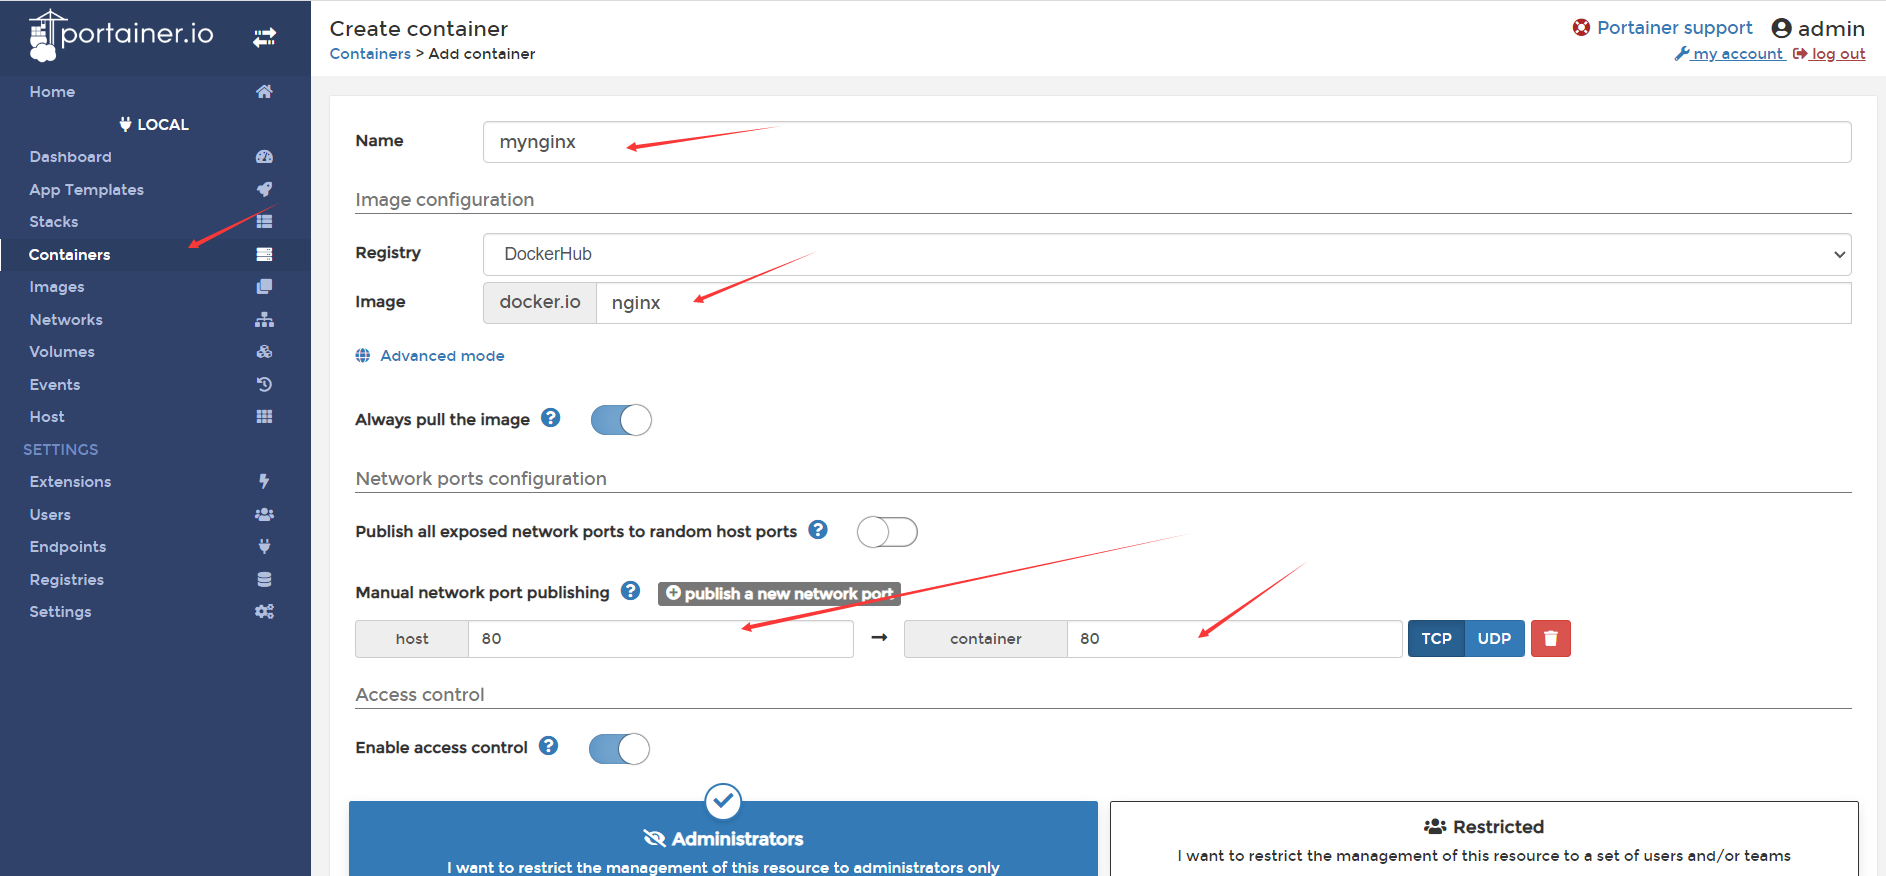Click the Name input field containing mynginx
Image resolution: width=1886 pixels, height=876 pixels.
1167,142
